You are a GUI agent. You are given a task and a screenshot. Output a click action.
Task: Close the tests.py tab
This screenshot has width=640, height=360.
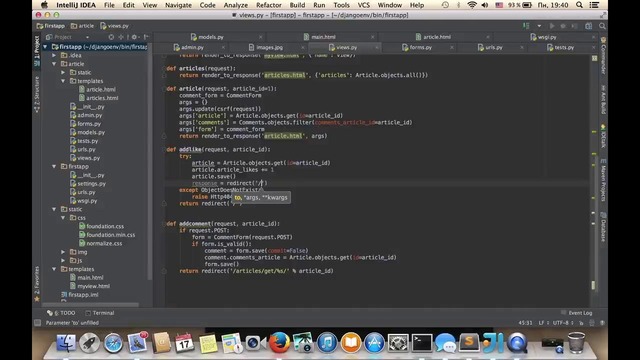[x=593, y=48]
